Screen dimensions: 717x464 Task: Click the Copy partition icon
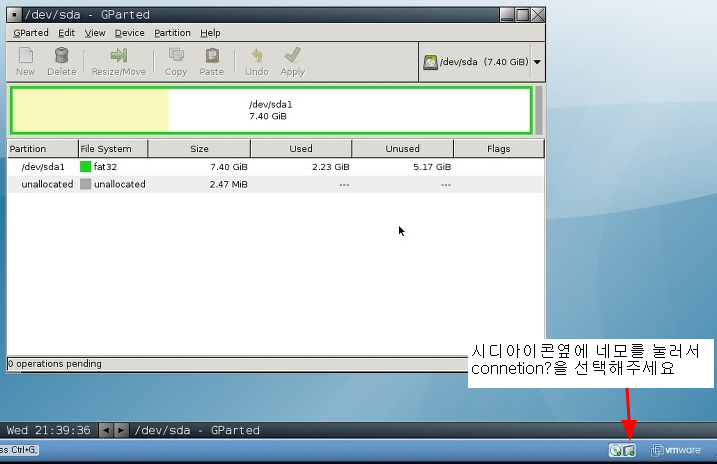[x=176, y=56]
